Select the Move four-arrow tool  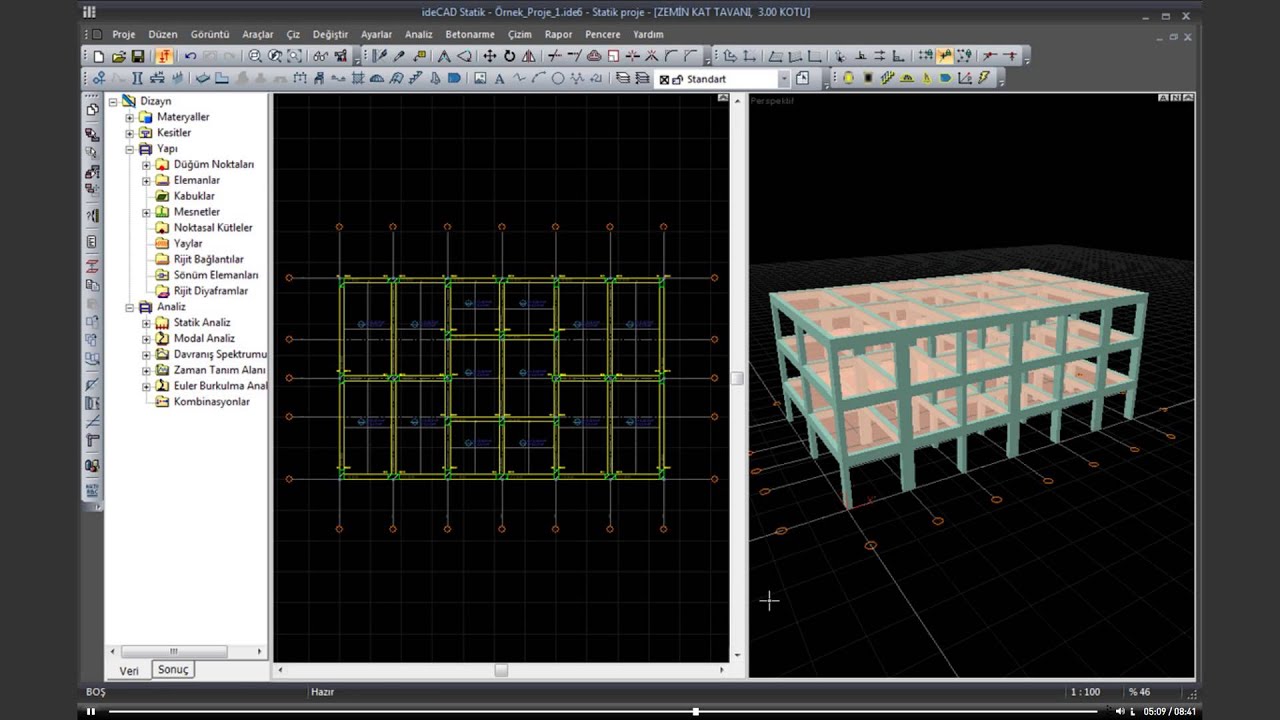[x=489, y=57]
